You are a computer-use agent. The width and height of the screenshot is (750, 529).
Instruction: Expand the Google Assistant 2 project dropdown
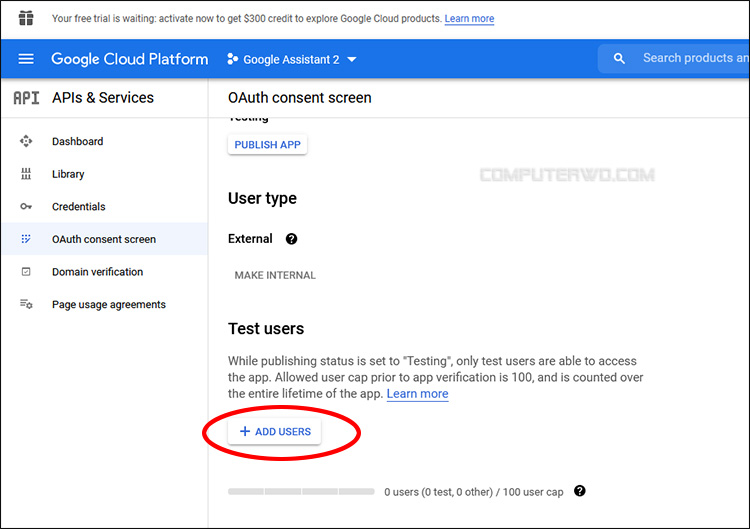292,59
